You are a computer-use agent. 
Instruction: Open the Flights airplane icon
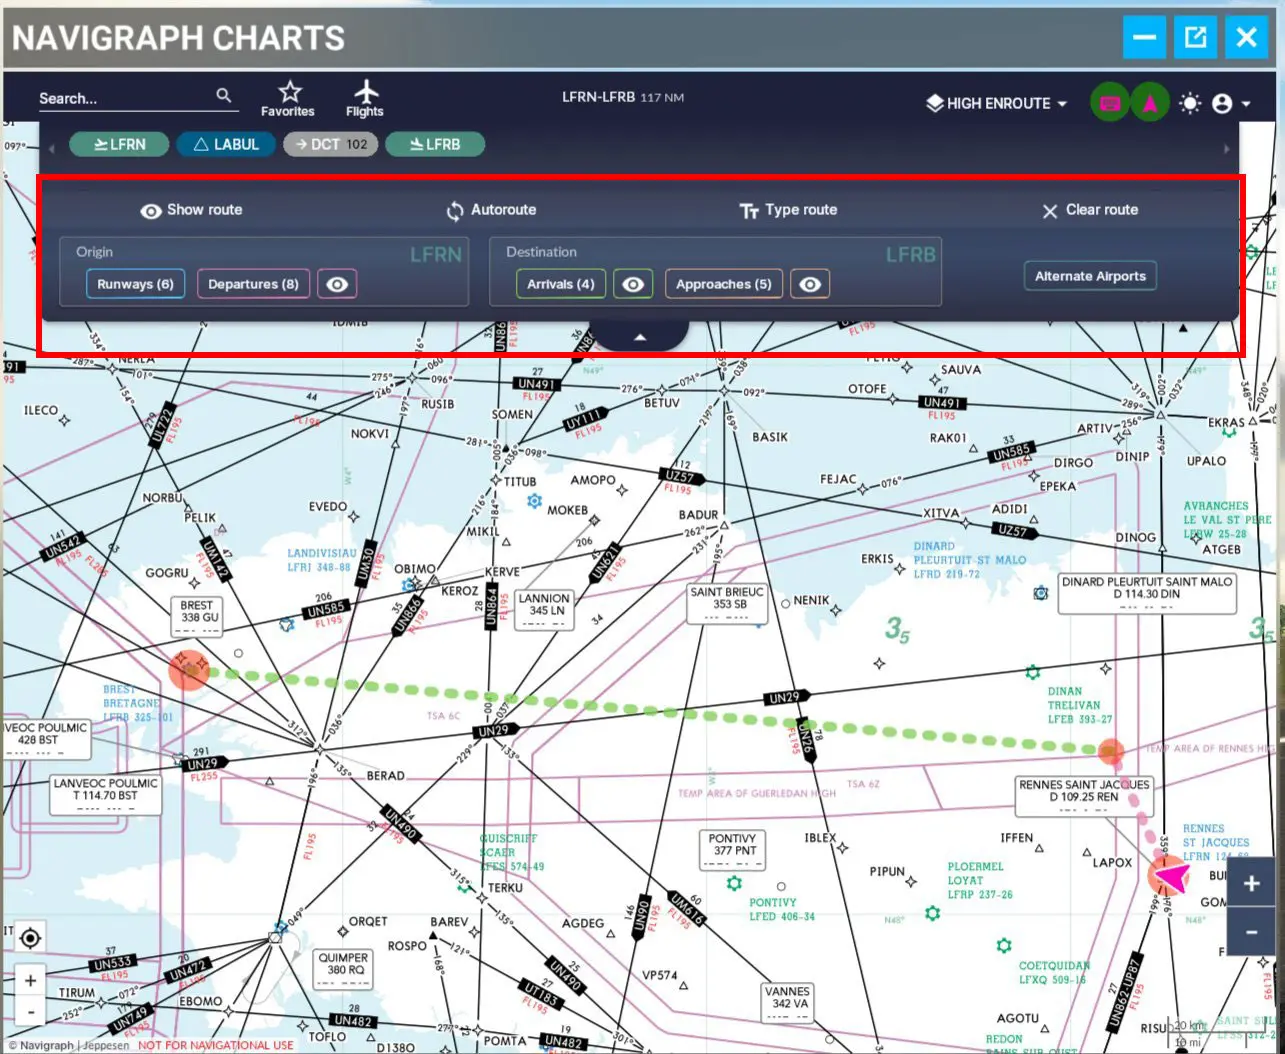[x=365, y=98]
